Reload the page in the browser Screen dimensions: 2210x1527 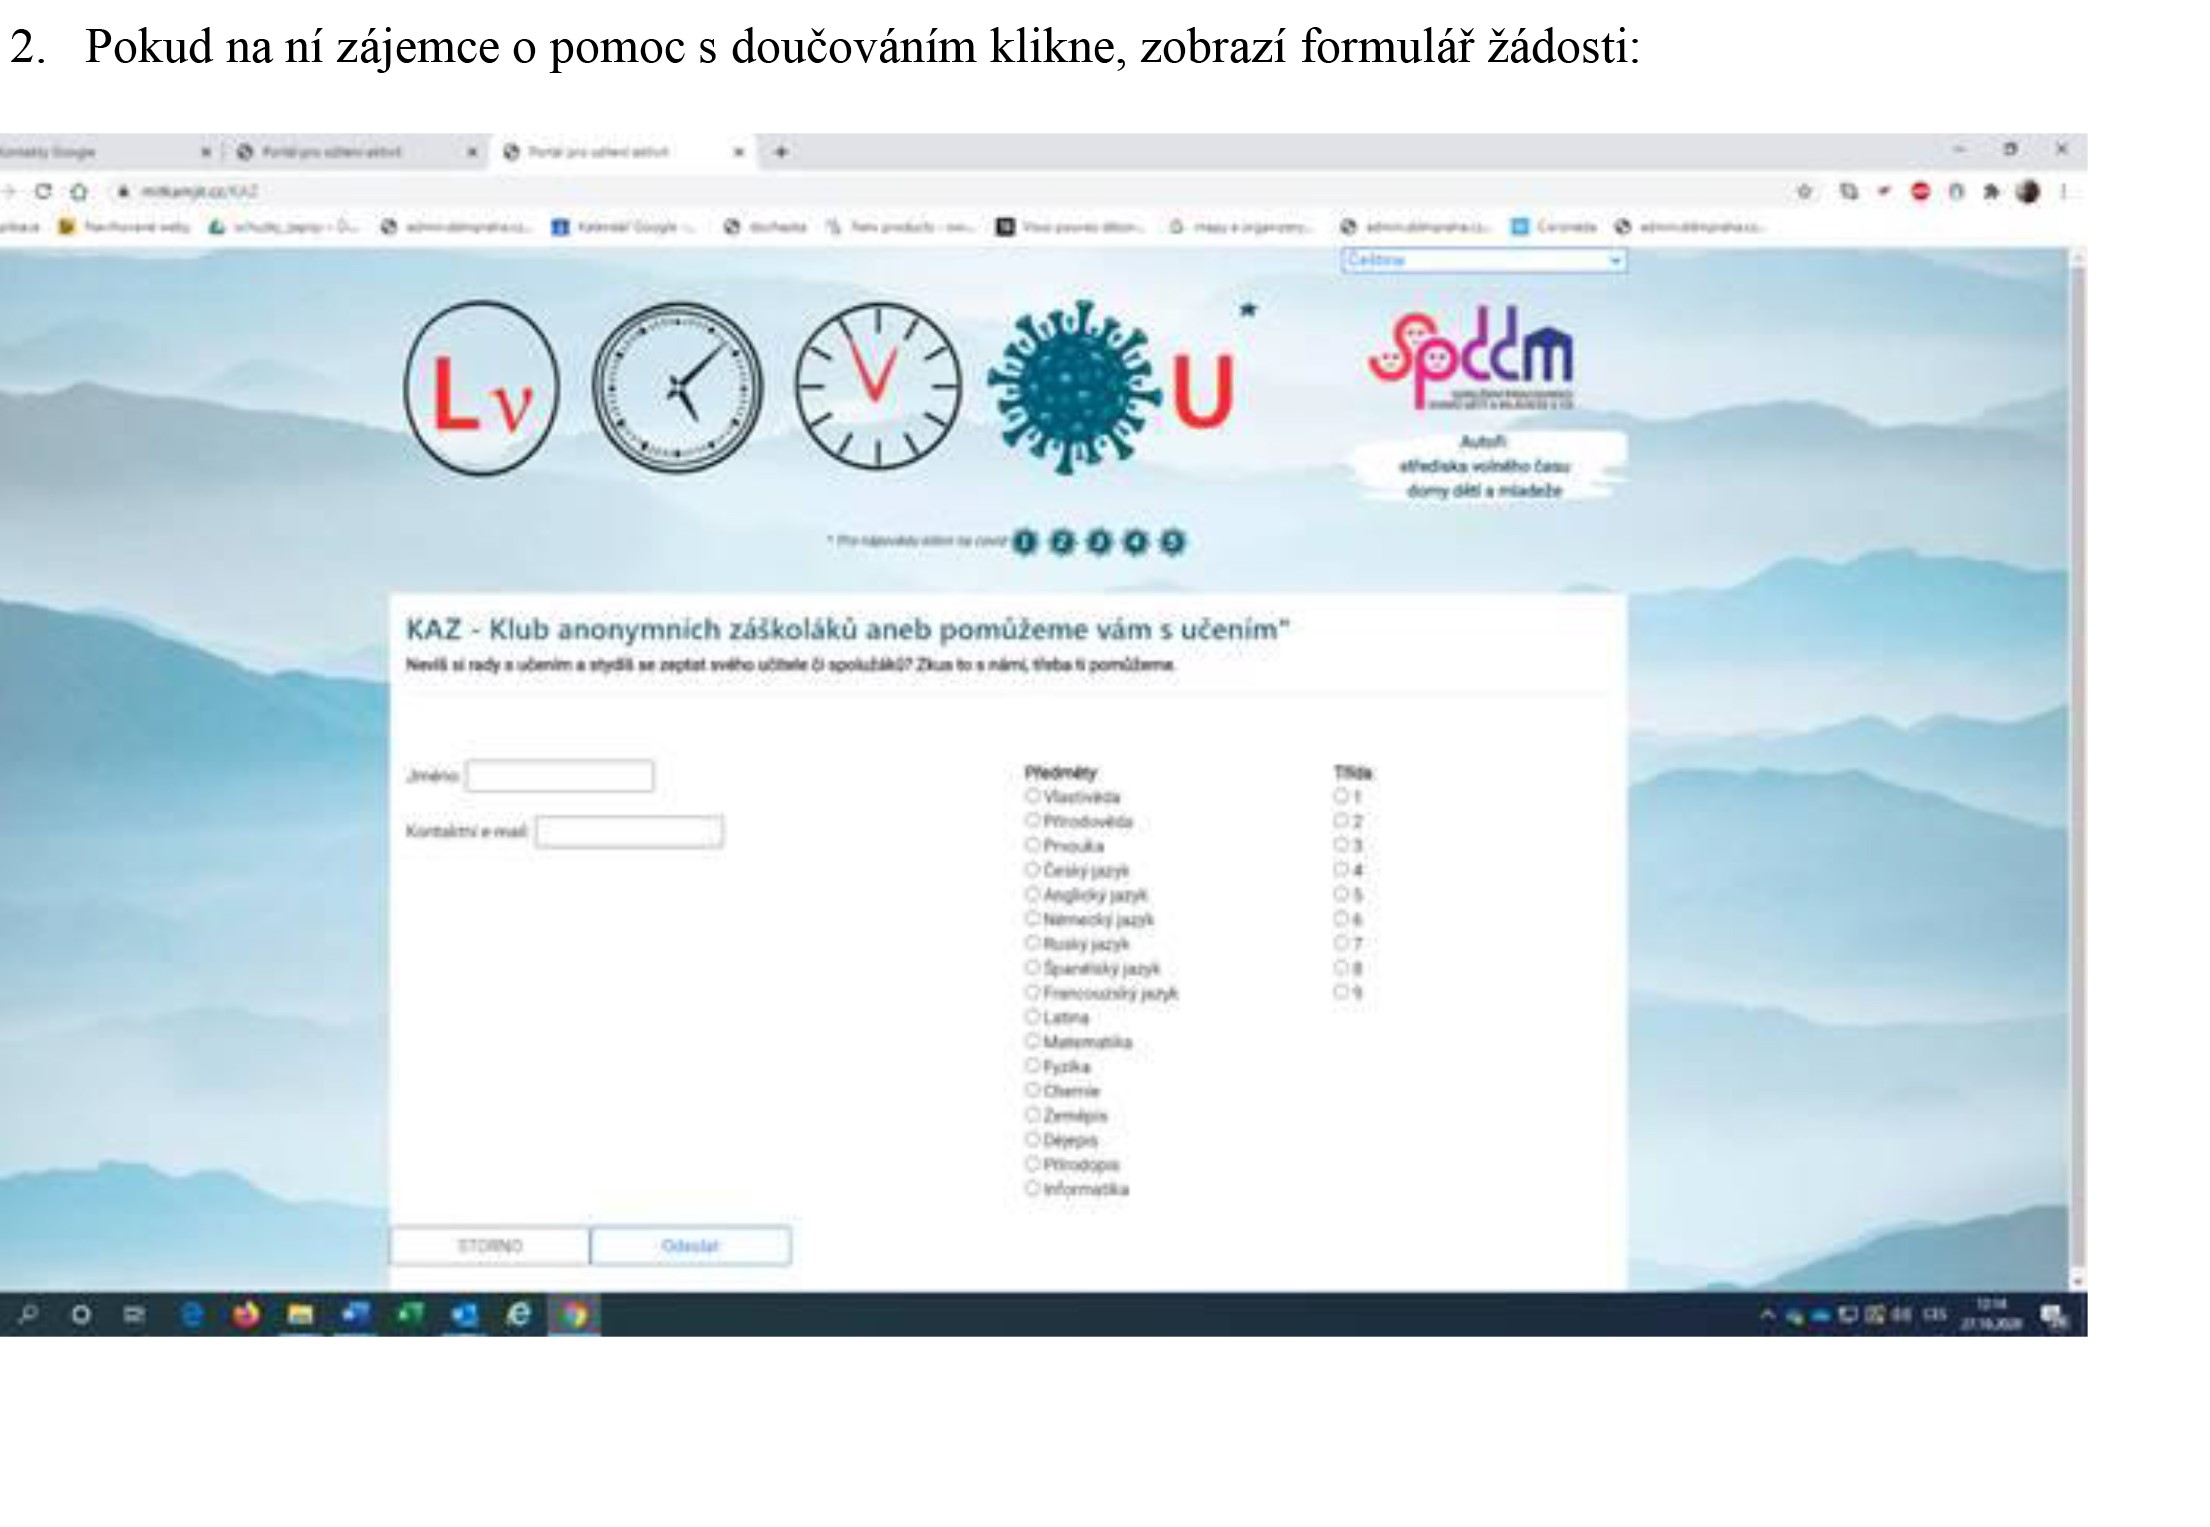tap(42, 191)
